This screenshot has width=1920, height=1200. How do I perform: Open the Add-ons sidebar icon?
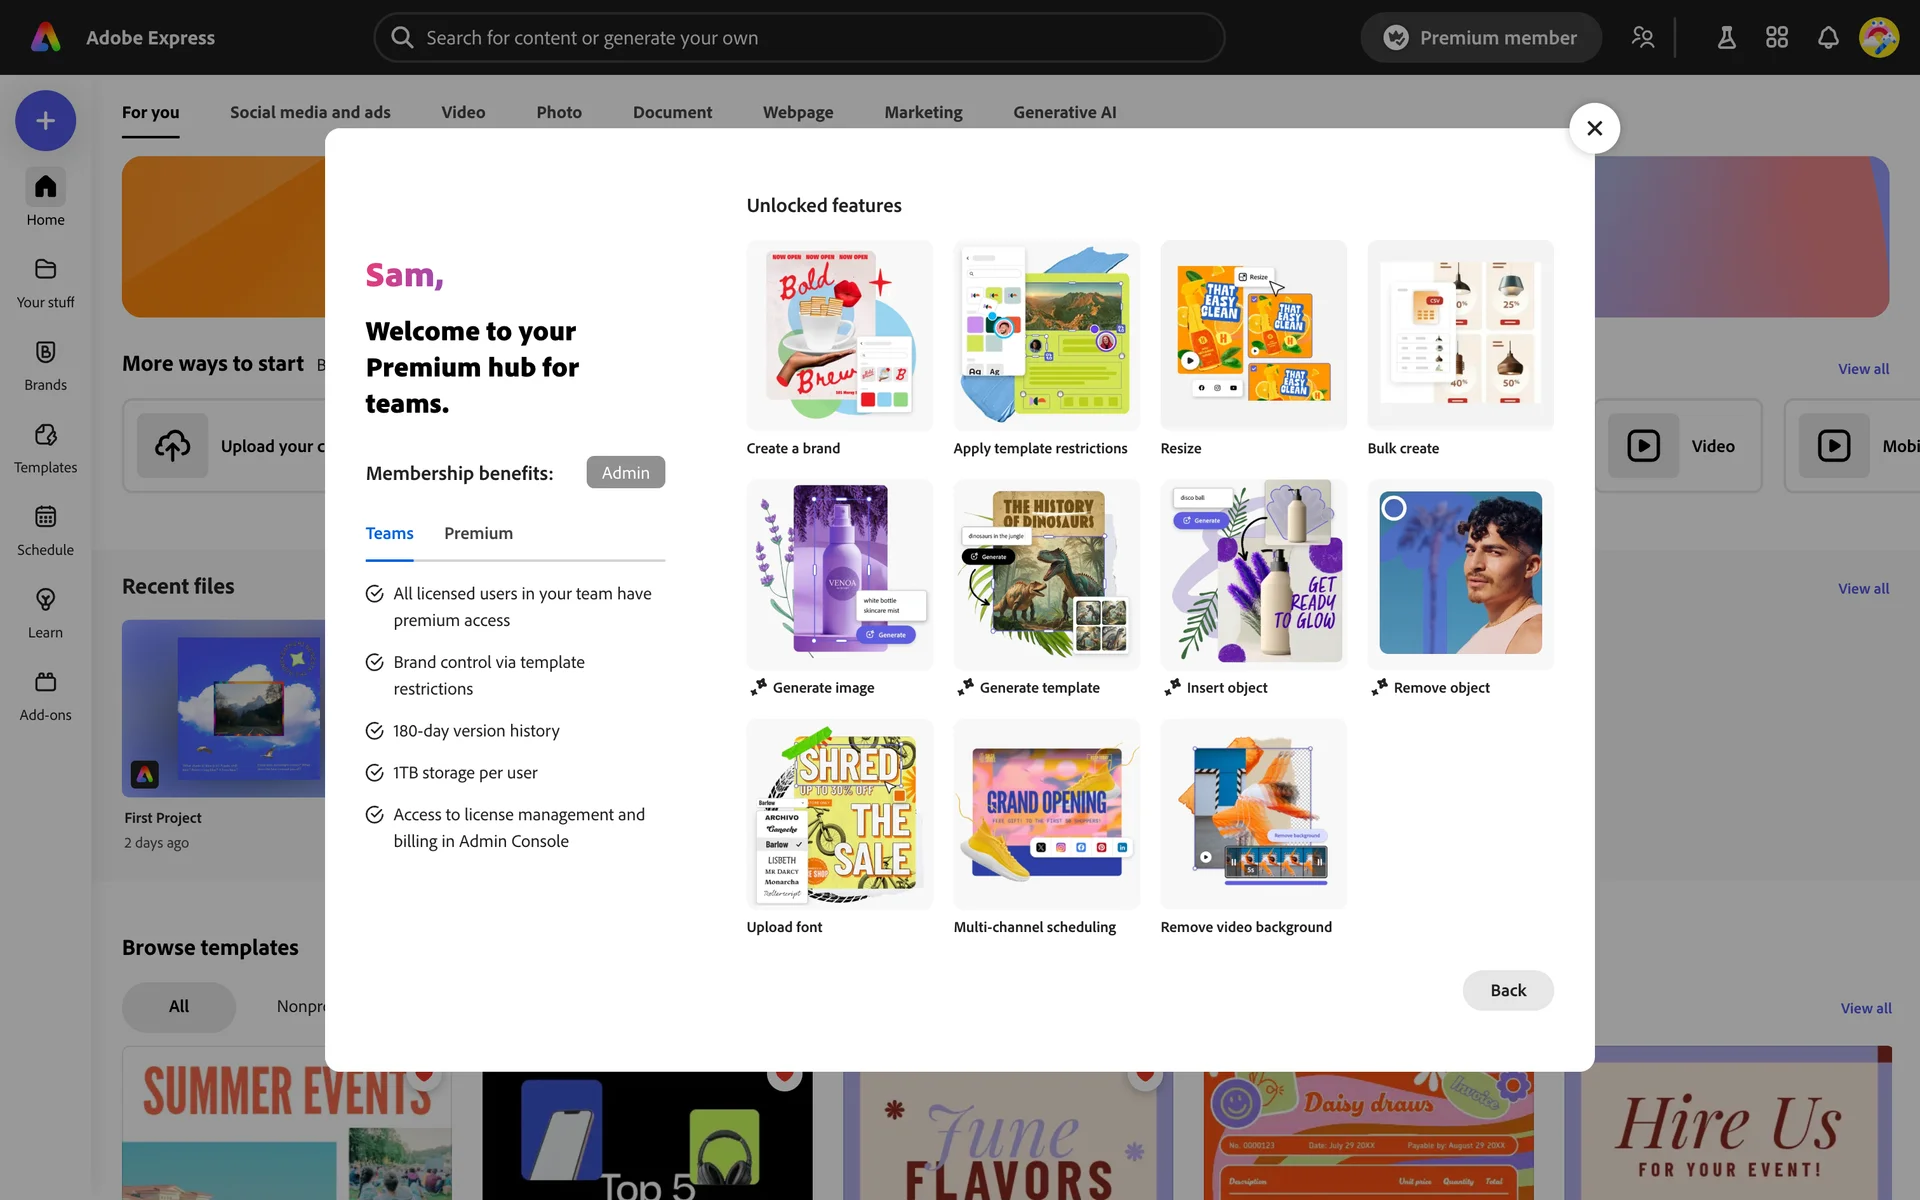(x=45, y=683)
